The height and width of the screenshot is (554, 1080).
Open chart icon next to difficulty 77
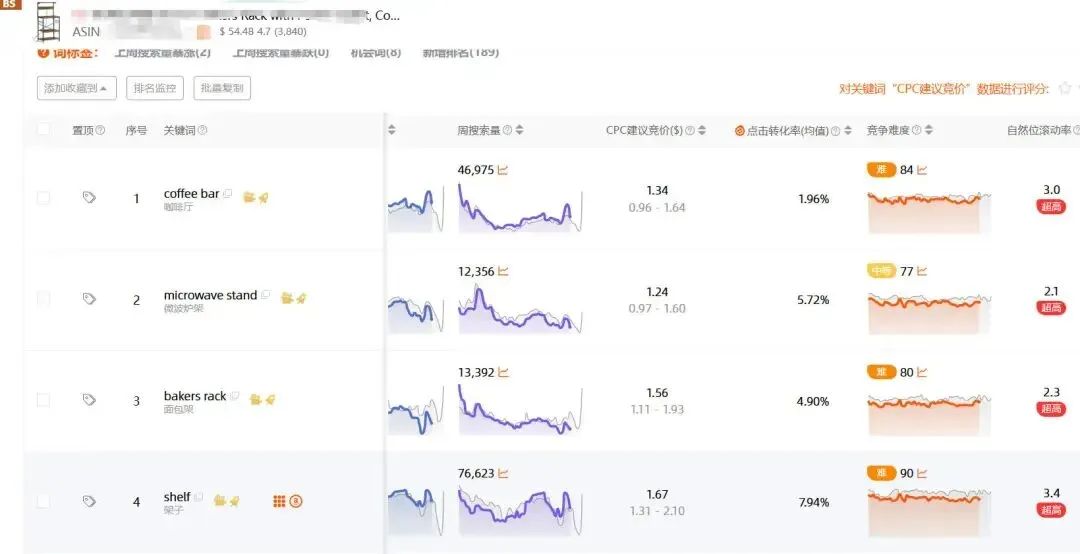pyautogui.click(x=922, y=271)
